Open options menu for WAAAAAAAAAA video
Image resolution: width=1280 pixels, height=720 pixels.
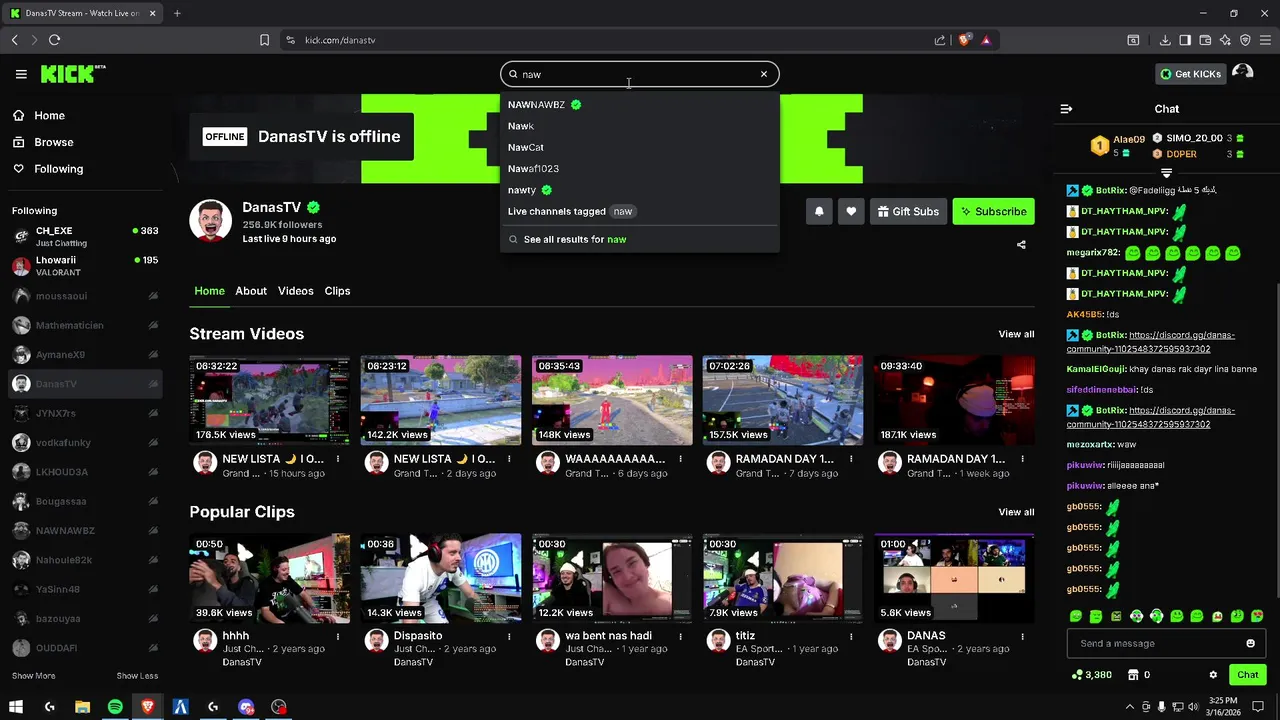[680, 459]
